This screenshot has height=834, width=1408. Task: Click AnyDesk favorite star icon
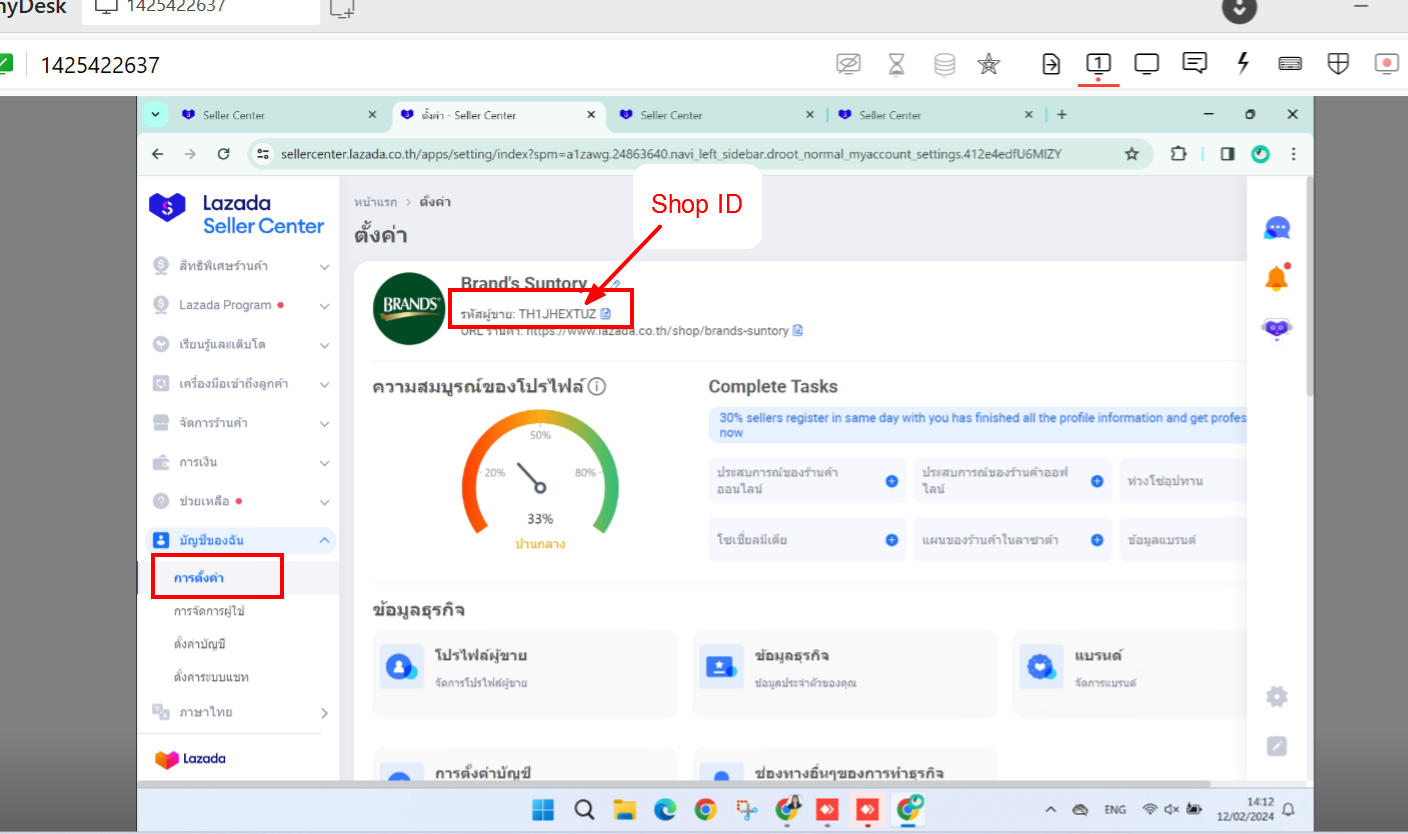click(988, 64)
